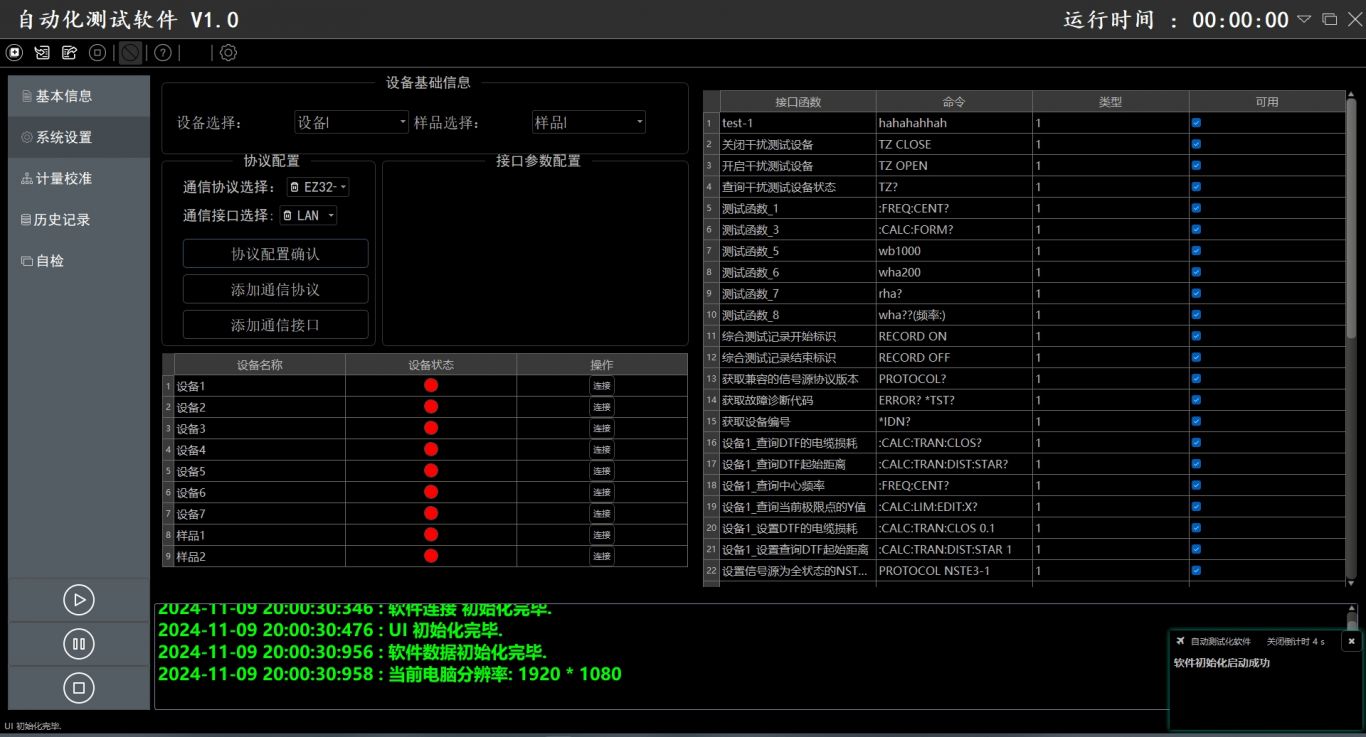
Task: Click the prohibited/disable toolbar icon
Action: point(130,53)
